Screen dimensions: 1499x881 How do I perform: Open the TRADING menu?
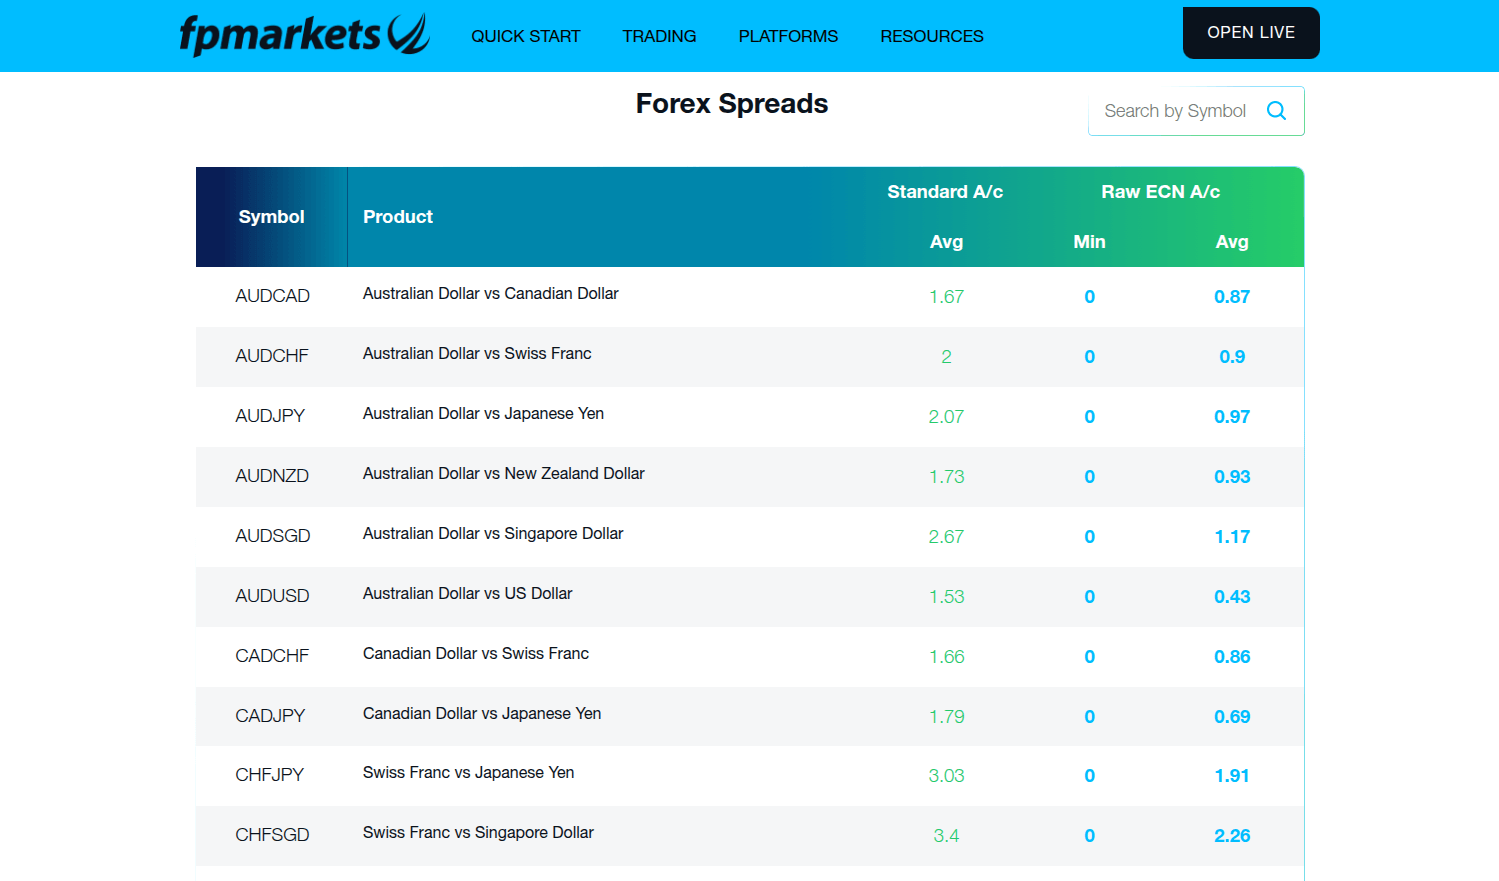(x=659, y=36)
